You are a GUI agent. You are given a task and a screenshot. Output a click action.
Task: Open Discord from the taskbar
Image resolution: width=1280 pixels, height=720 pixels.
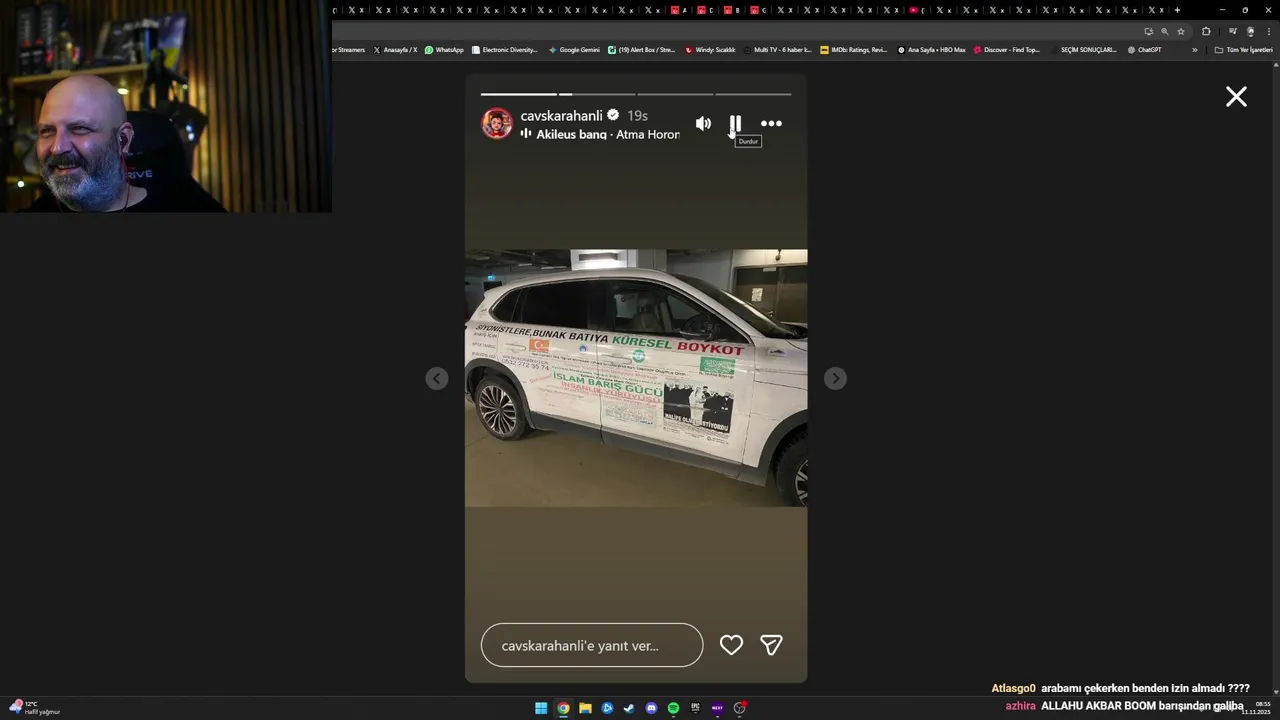pyautogui.click(x=651, y=708)
